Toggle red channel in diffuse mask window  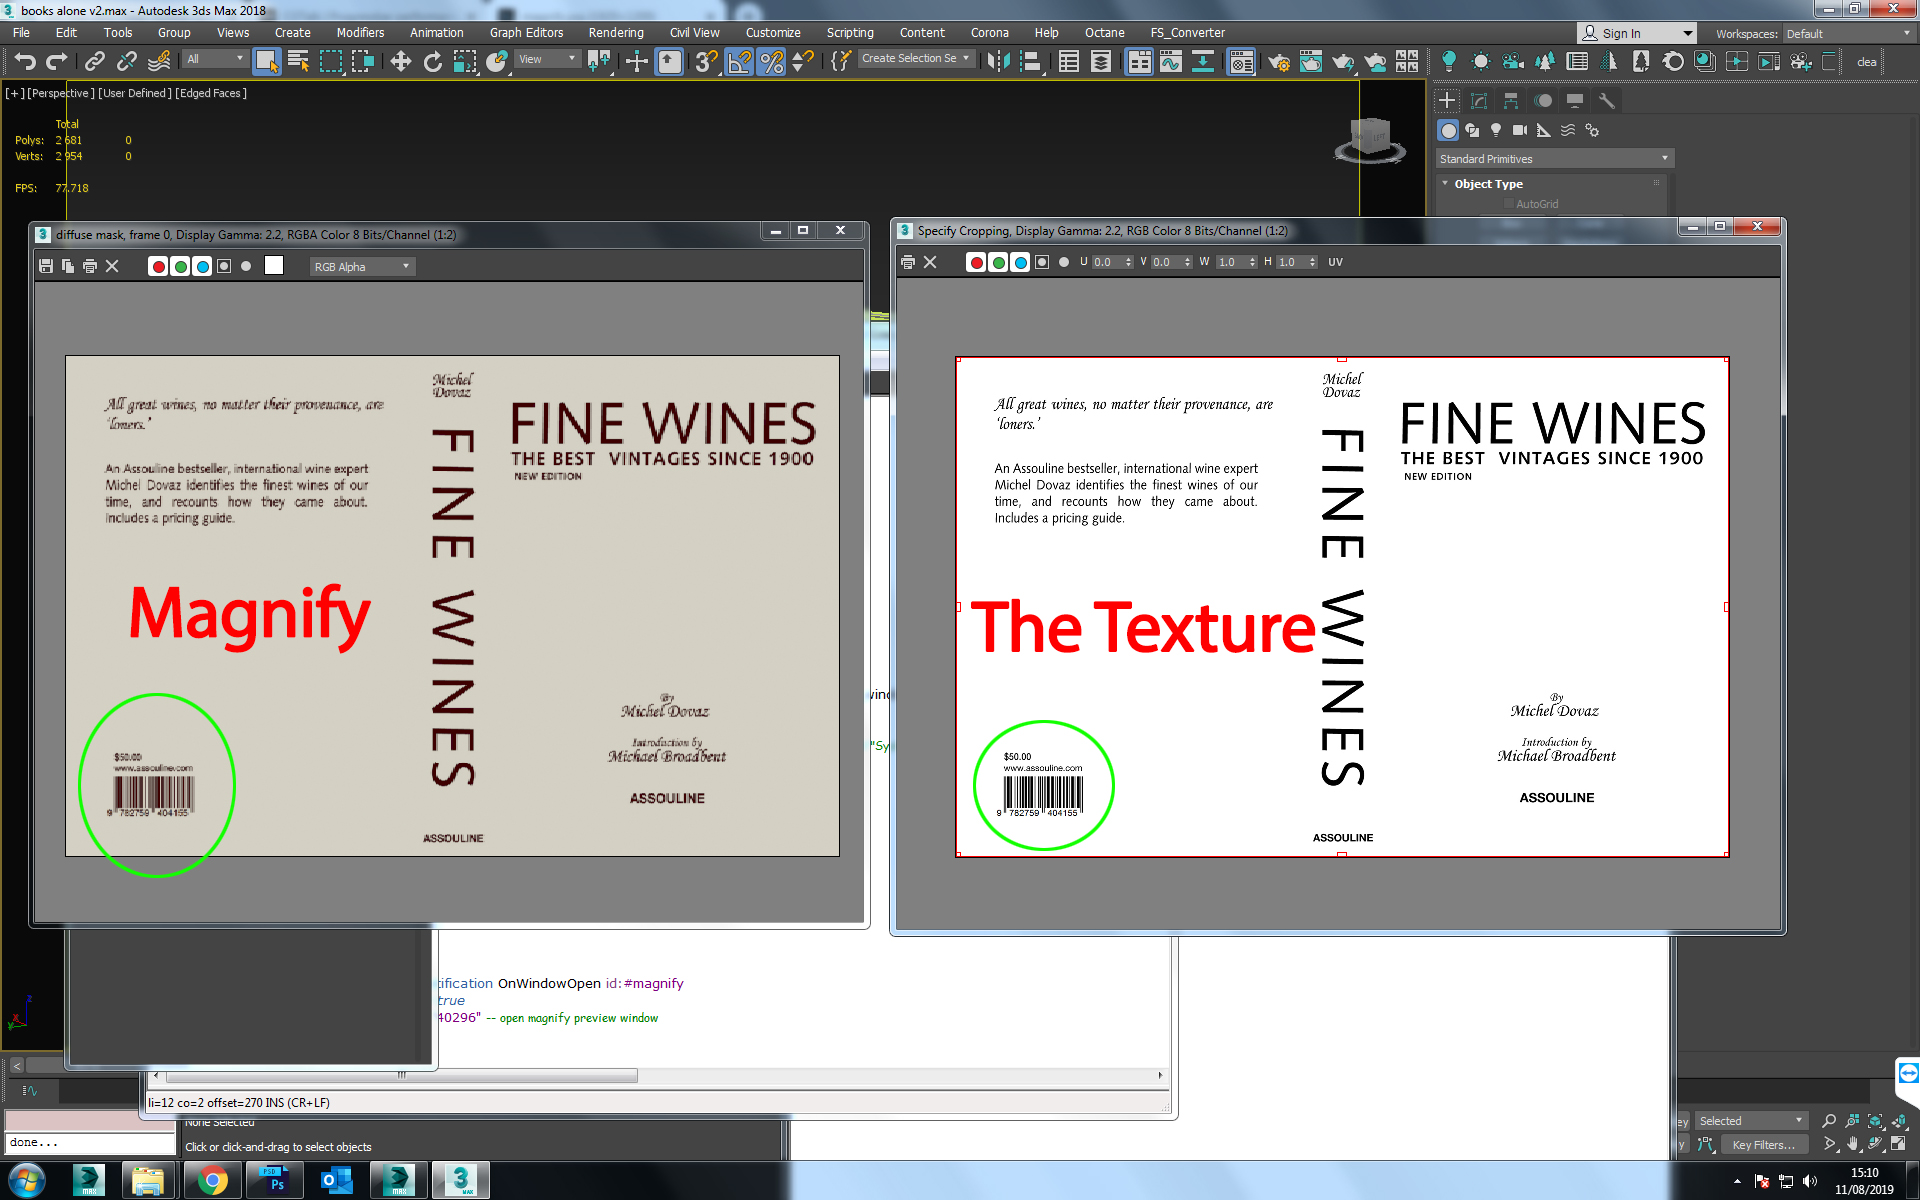[x=158, y=266]
